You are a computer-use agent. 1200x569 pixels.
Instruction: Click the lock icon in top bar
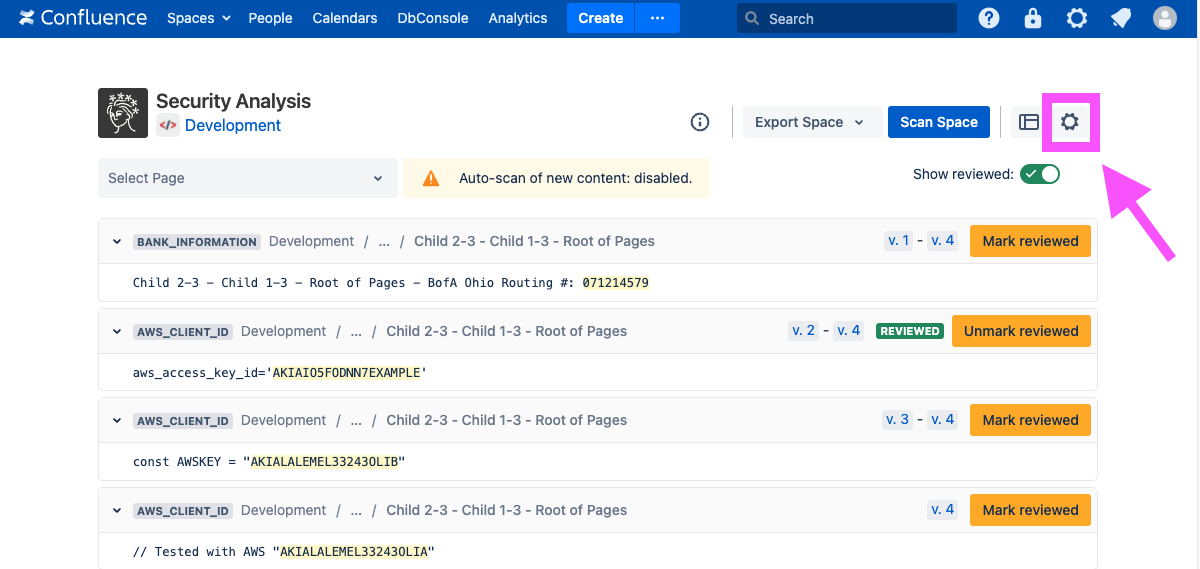1033,18
